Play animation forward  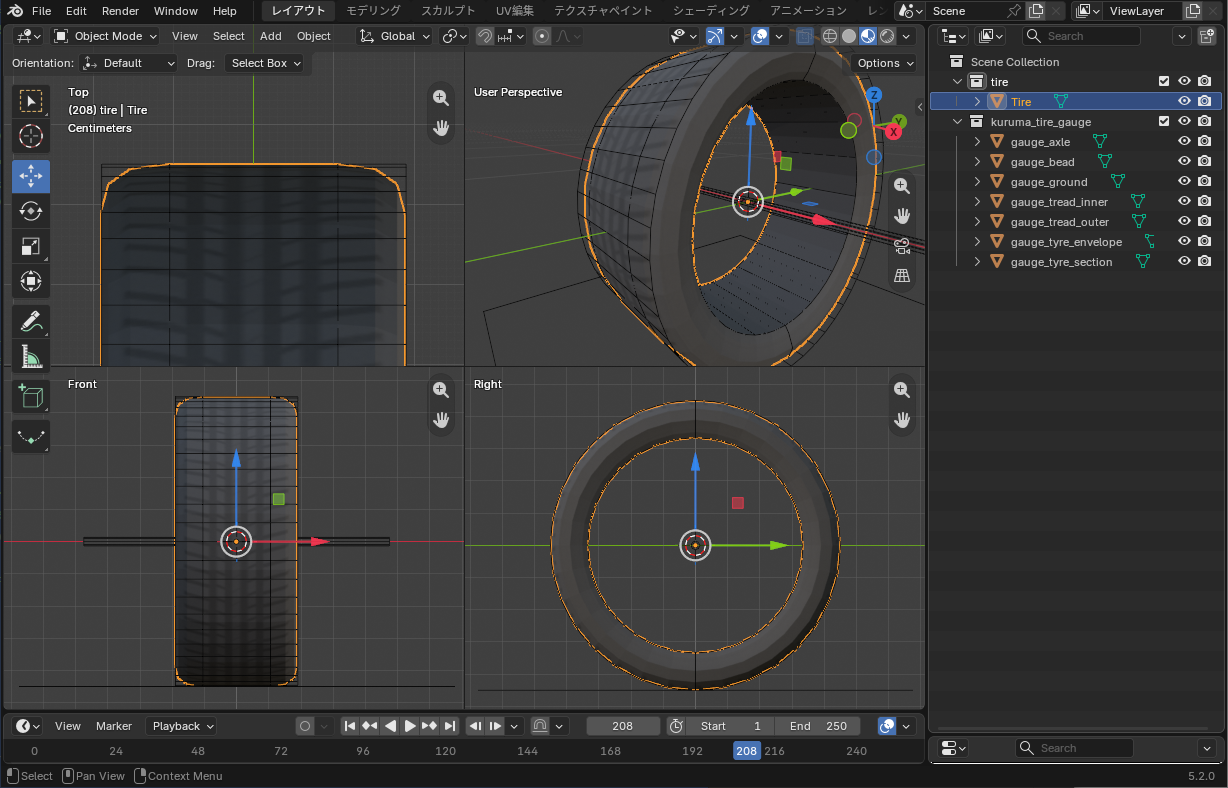(410, 726)
